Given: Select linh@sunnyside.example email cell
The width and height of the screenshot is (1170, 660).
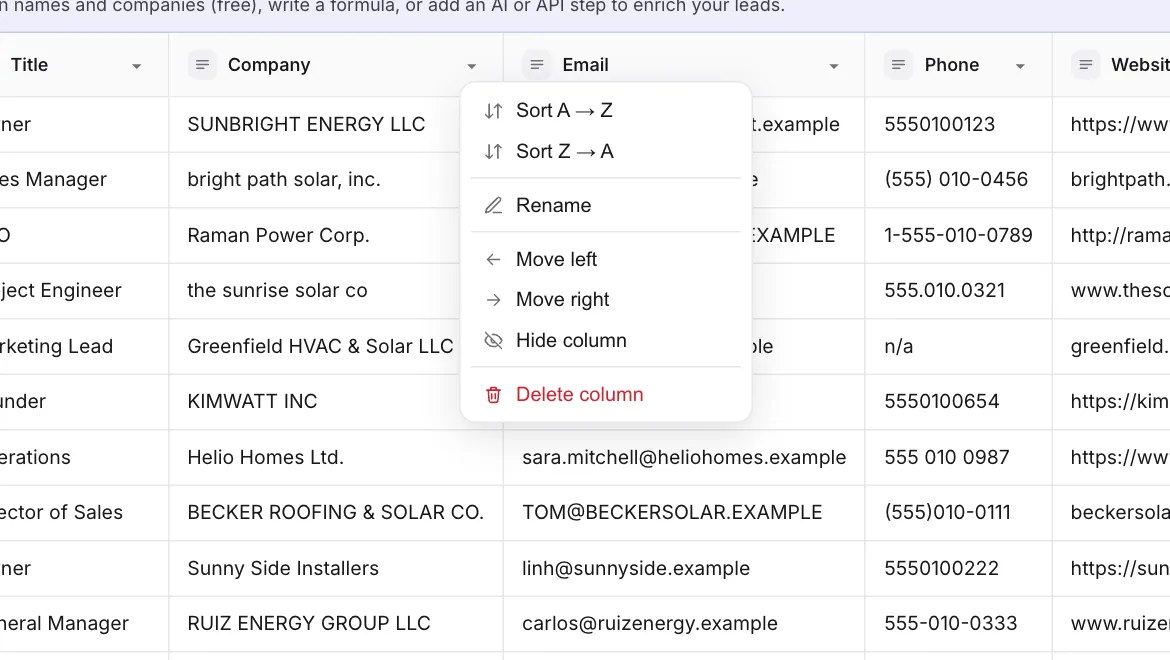Looking at the screenshot, I should click(x=684, y=568).
